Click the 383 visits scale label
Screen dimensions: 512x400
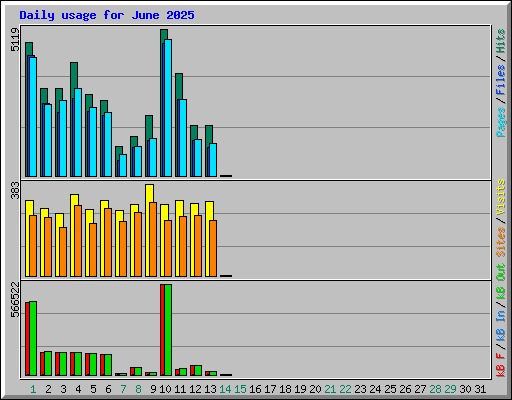tap(15, 190)
